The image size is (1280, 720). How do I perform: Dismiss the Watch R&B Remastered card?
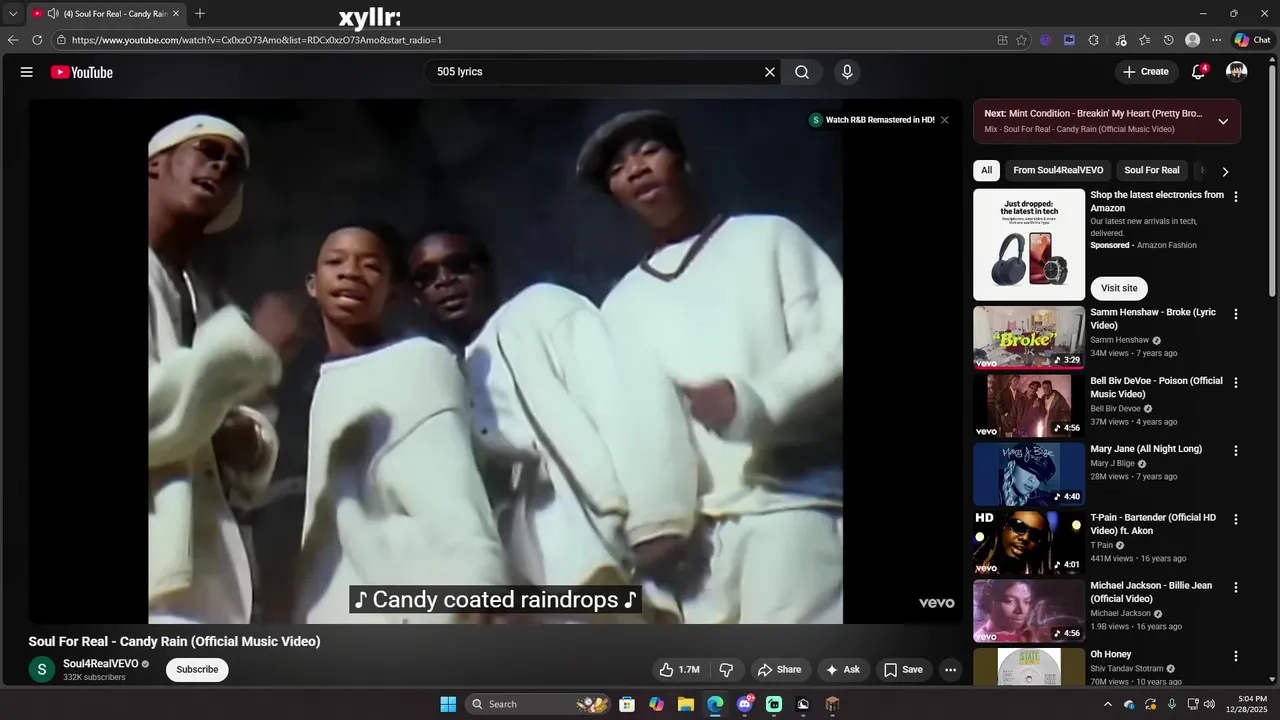pos(944,120)
